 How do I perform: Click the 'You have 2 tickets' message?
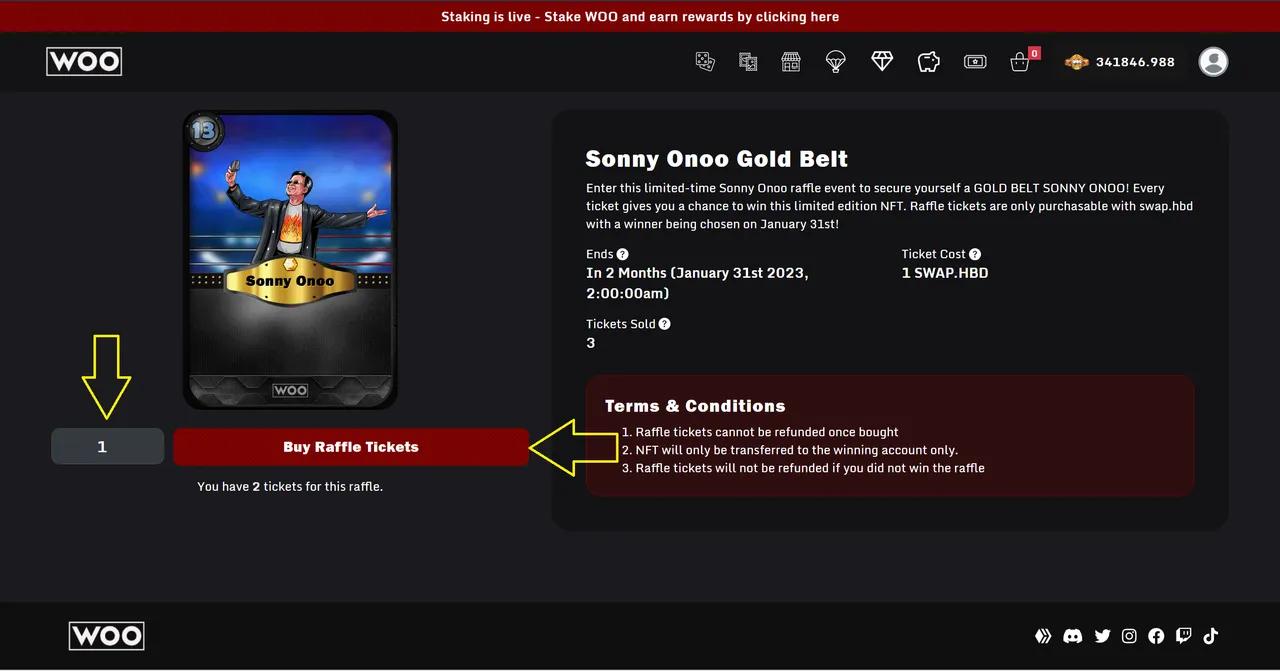[x=290, y=487]
